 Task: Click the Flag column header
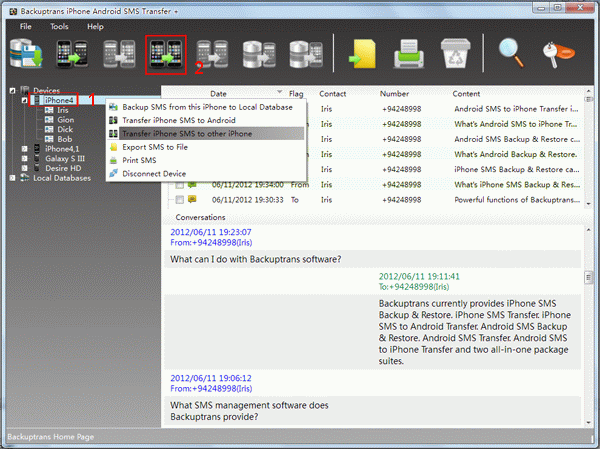[x=296, y=94]
